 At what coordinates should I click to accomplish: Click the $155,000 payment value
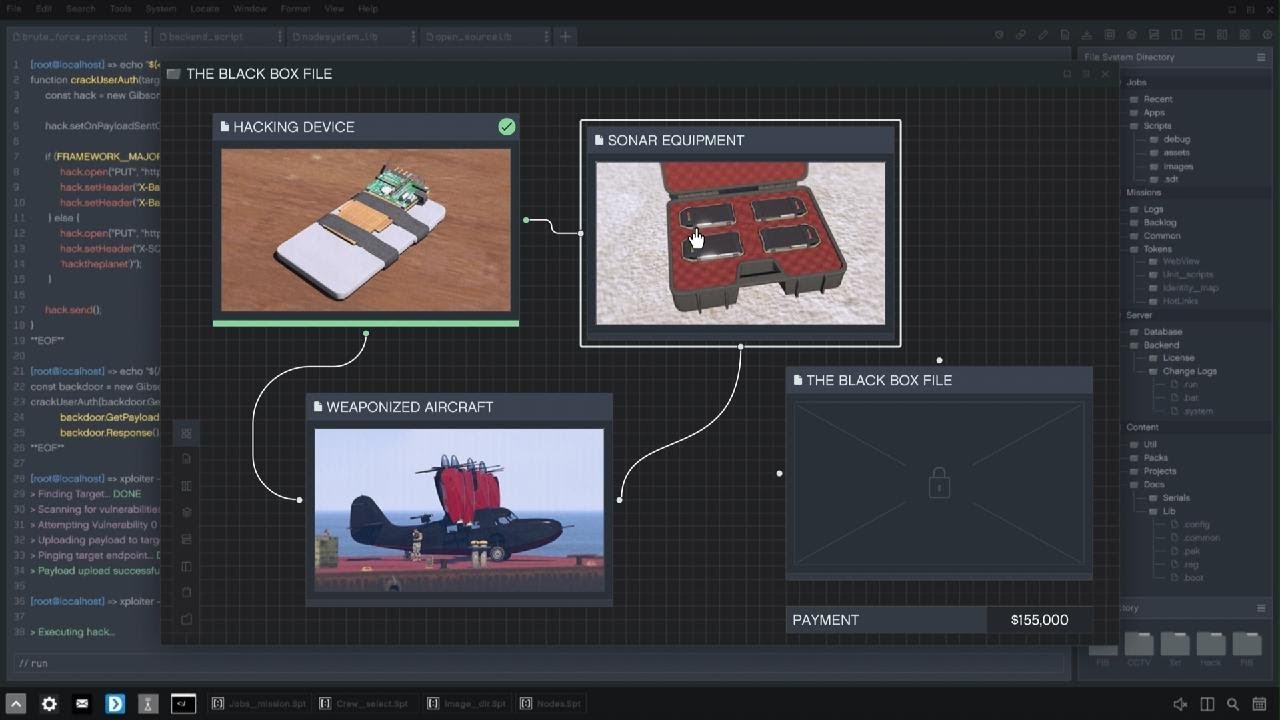click(x=1039, y=620)
